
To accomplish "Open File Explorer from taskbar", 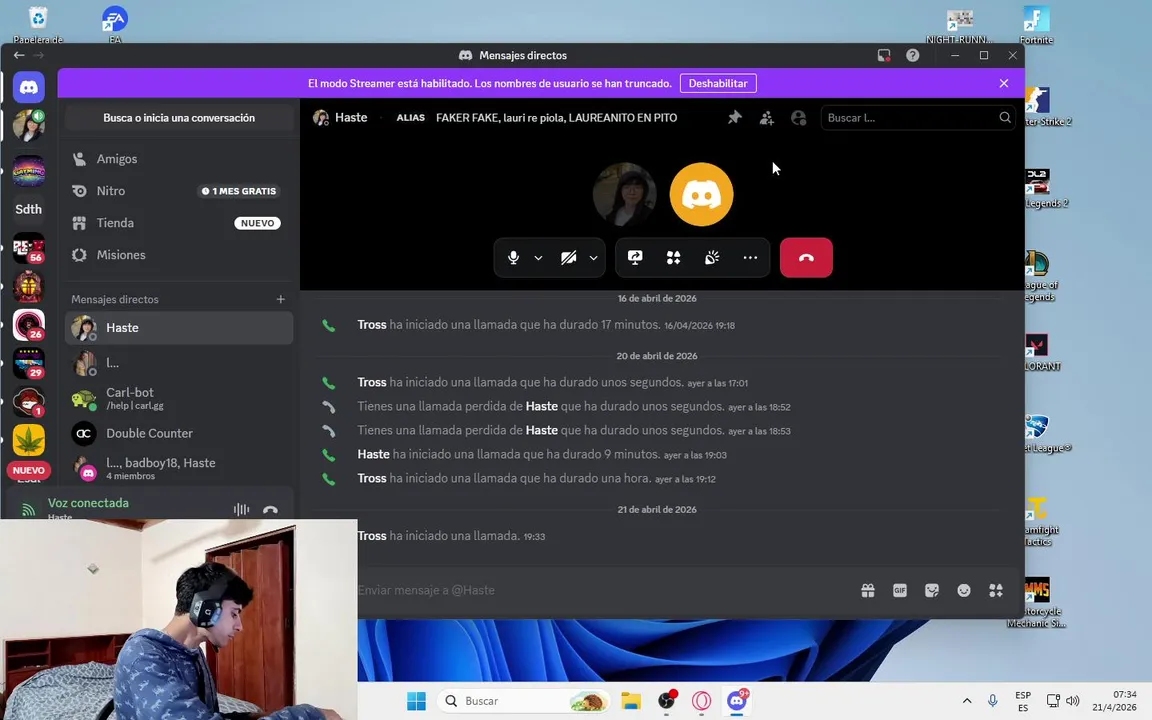I will click(631, 701).
